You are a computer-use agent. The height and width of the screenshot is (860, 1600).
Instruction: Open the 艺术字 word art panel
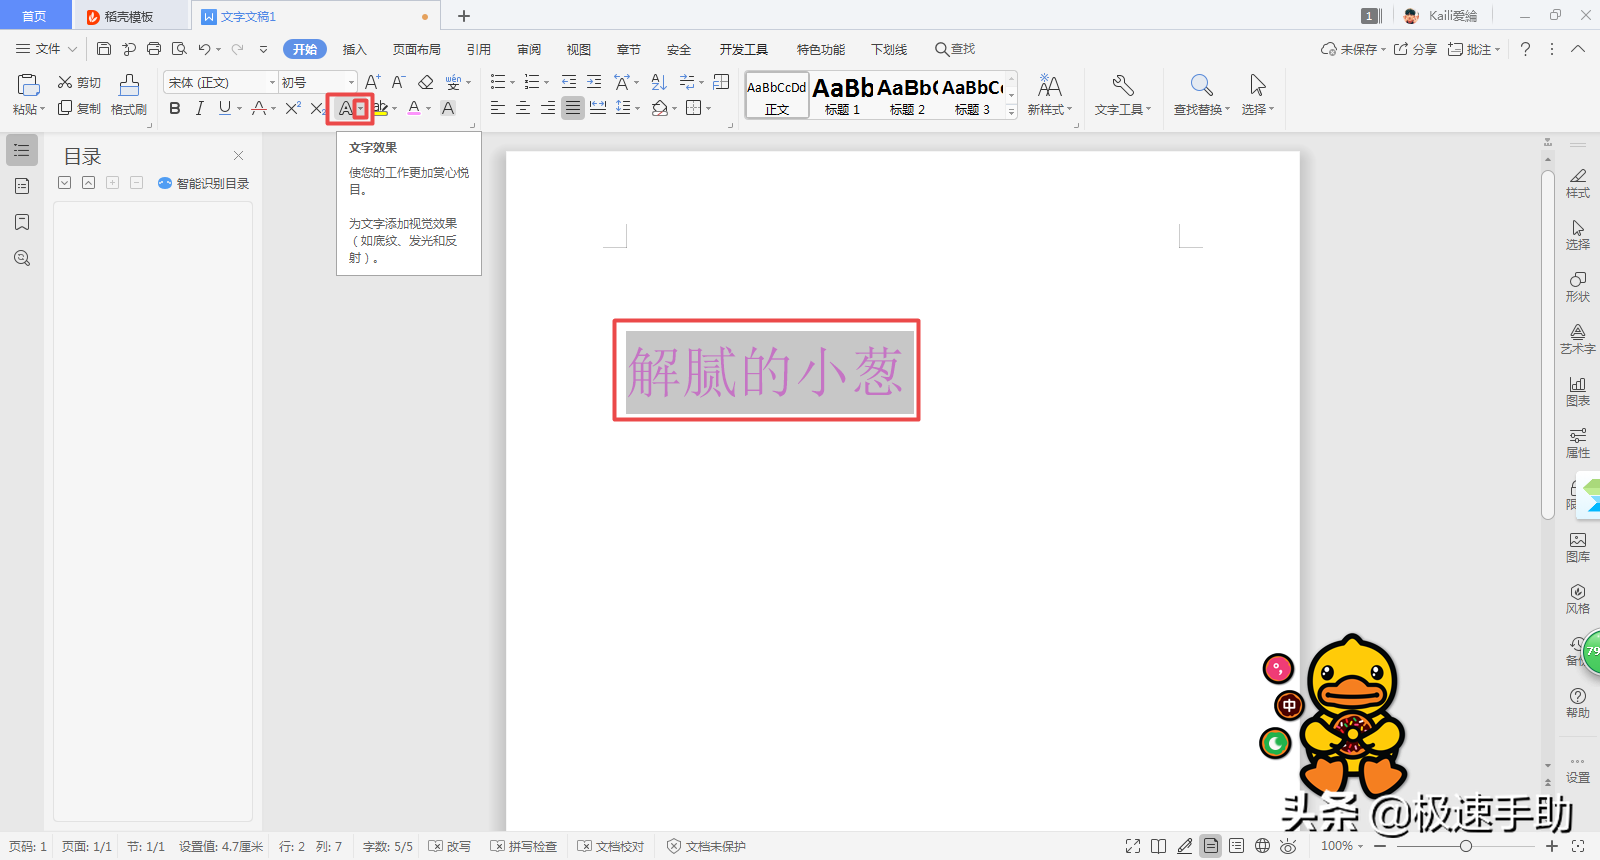[1578, 339]
